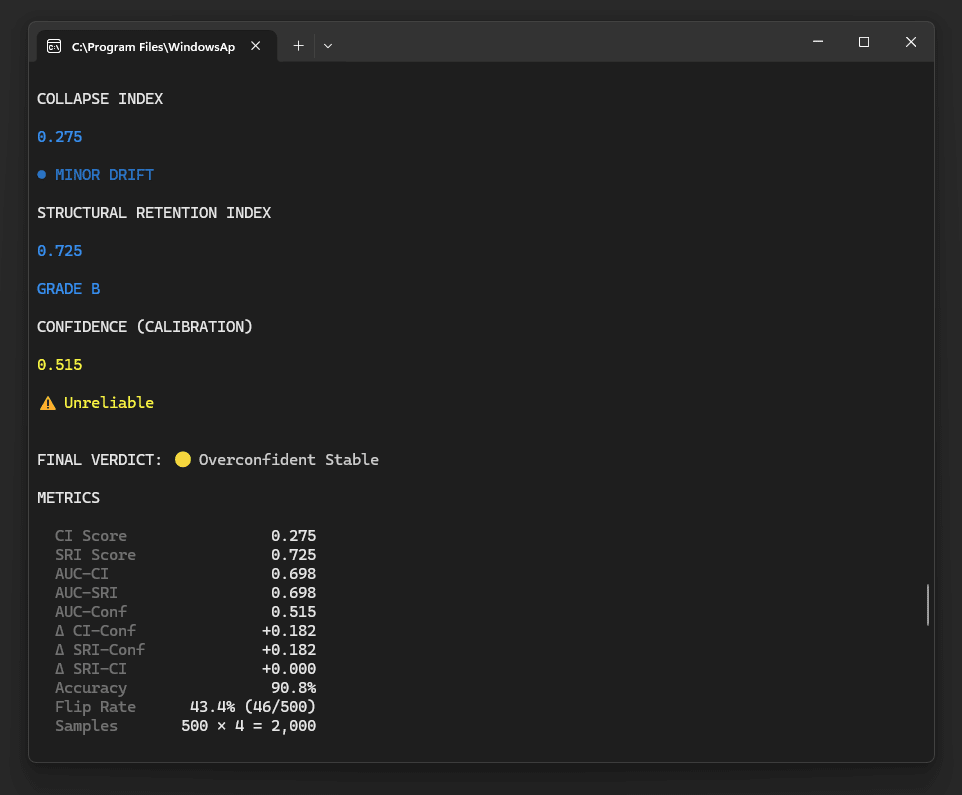Click the terminal scrollbar thumb

(928, 605)
